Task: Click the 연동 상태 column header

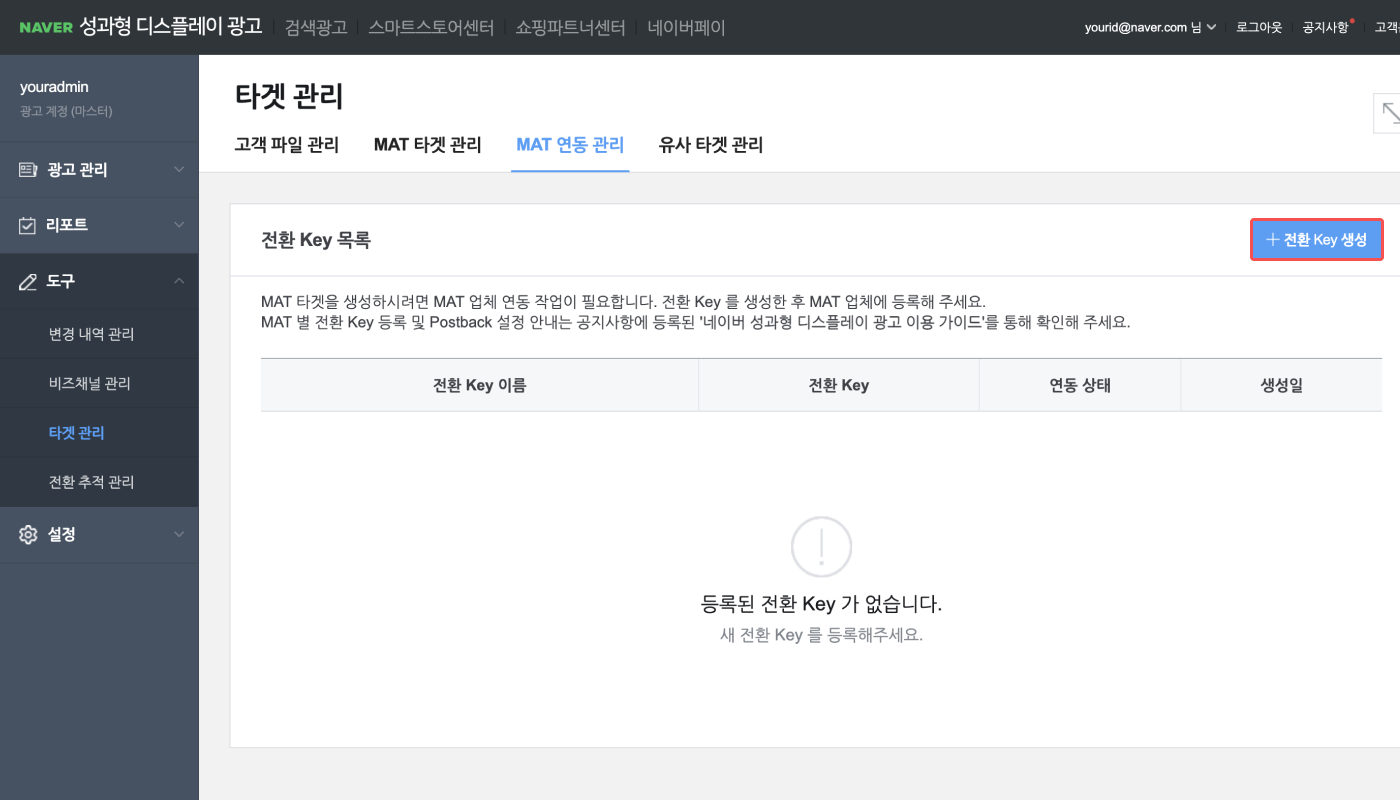Action: [x=1080, y=385]
